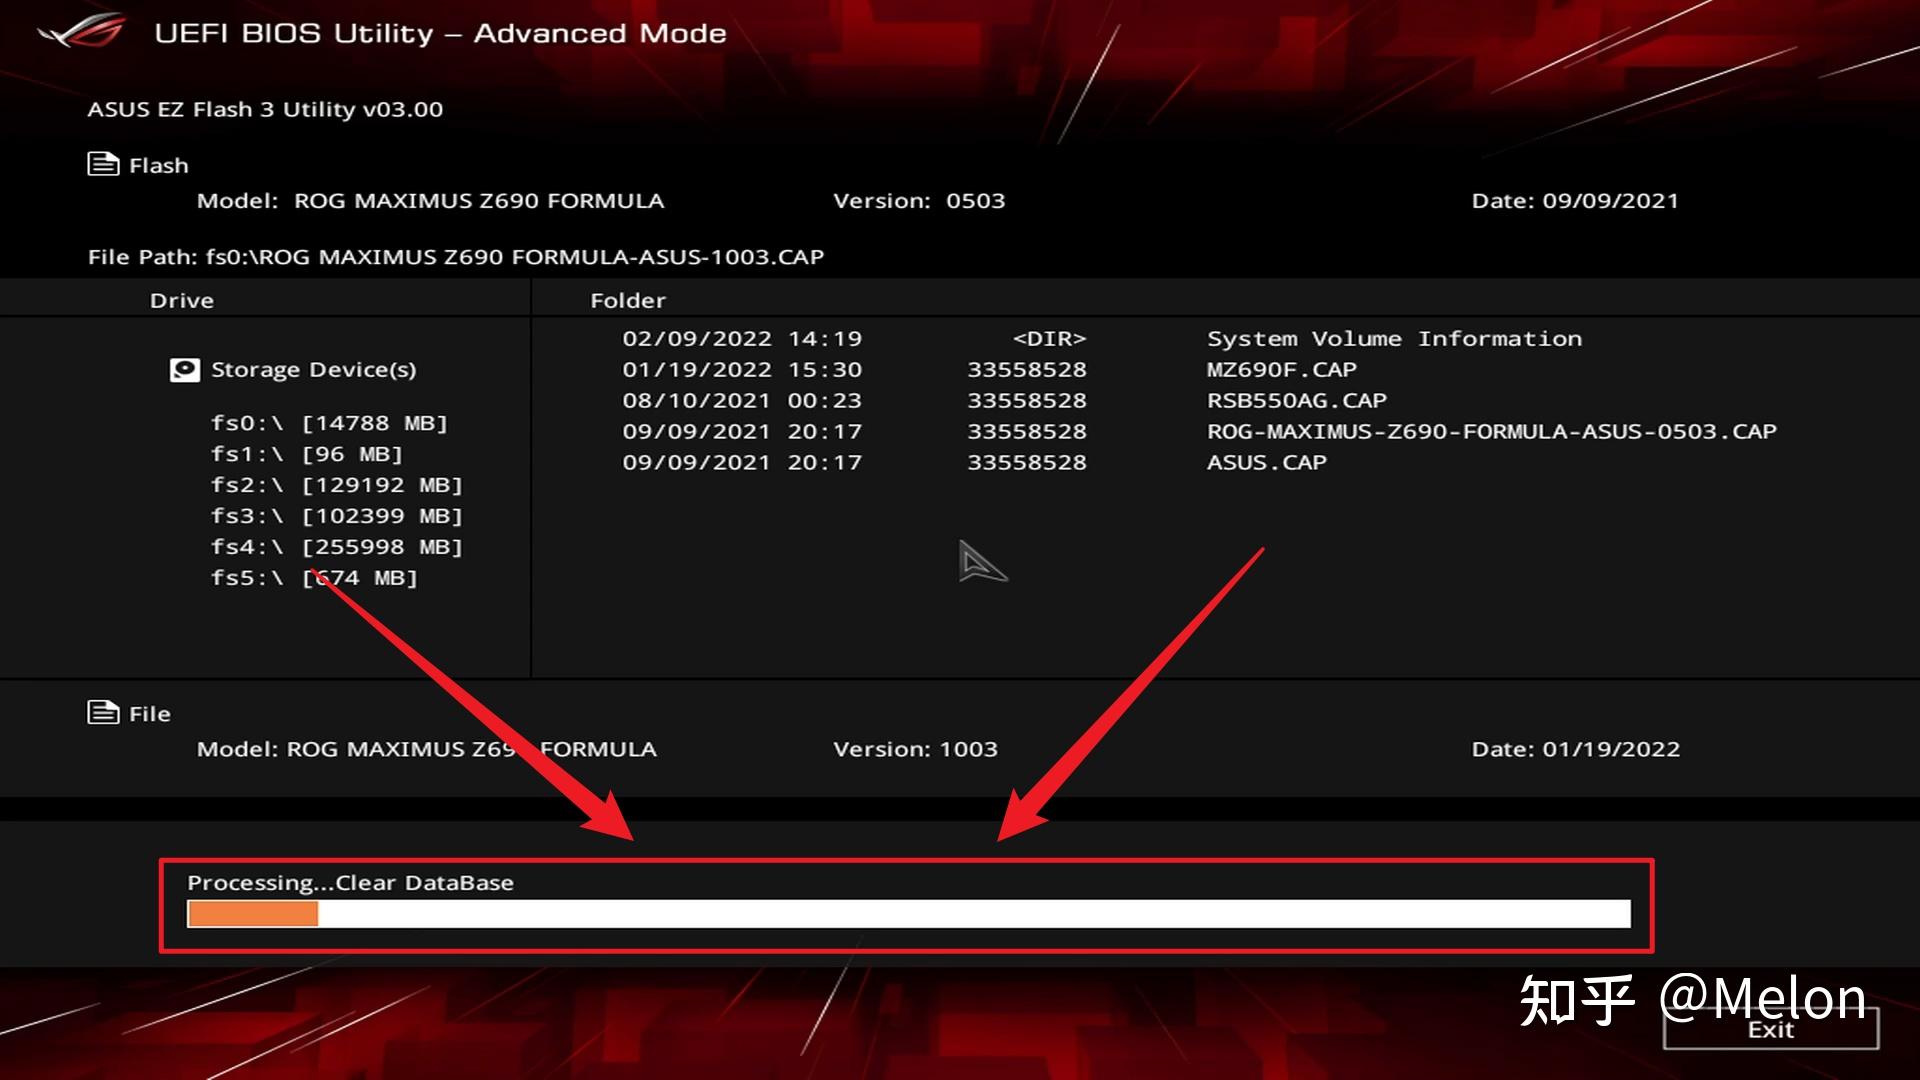Image resolution: width=1920 pixels, height=1080 pixels.
Task: Click the Flash Model ROG MAXIMUS Z690 FORMULA
Action: click(x=430, y=201)
